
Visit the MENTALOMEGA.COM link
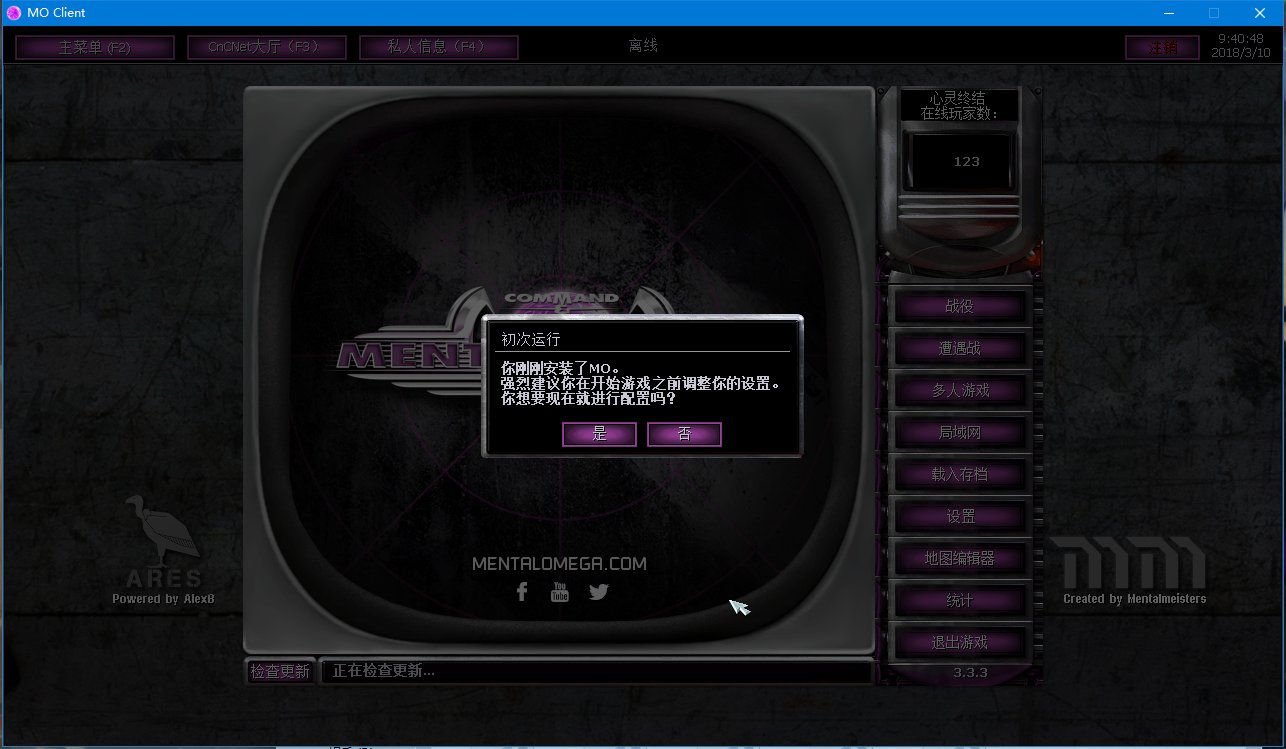[x=559, y=564]
